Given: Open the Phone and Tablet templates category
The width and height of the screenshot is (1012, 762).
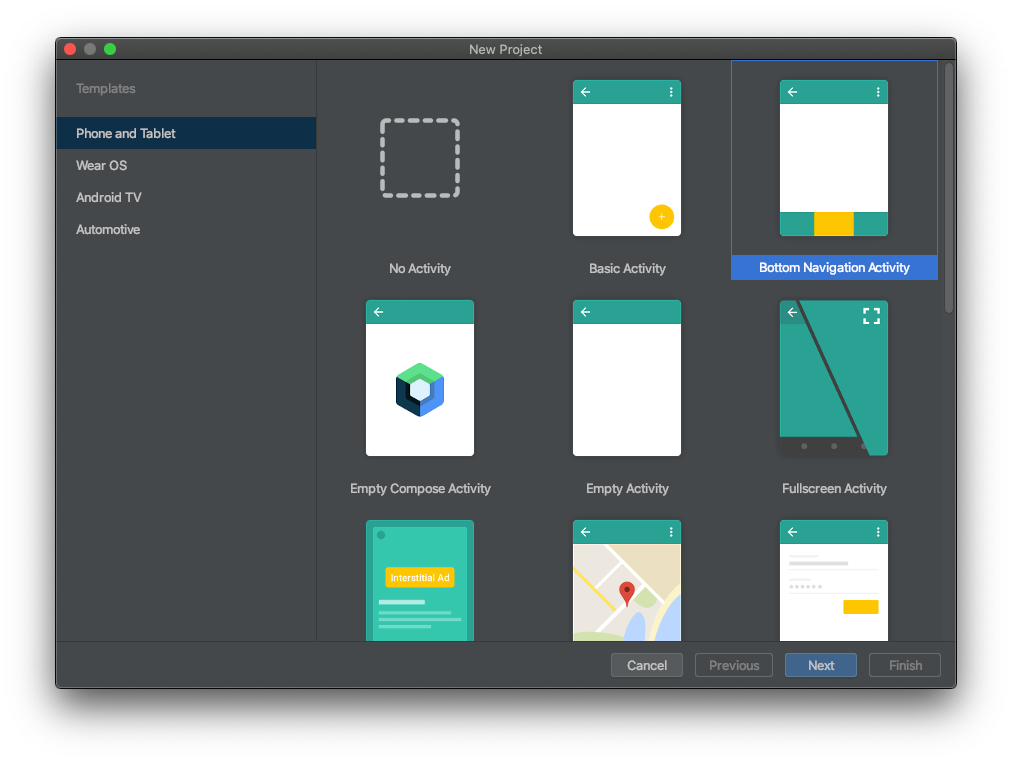Looking at the screenshot, I should (x=186, y=134).
